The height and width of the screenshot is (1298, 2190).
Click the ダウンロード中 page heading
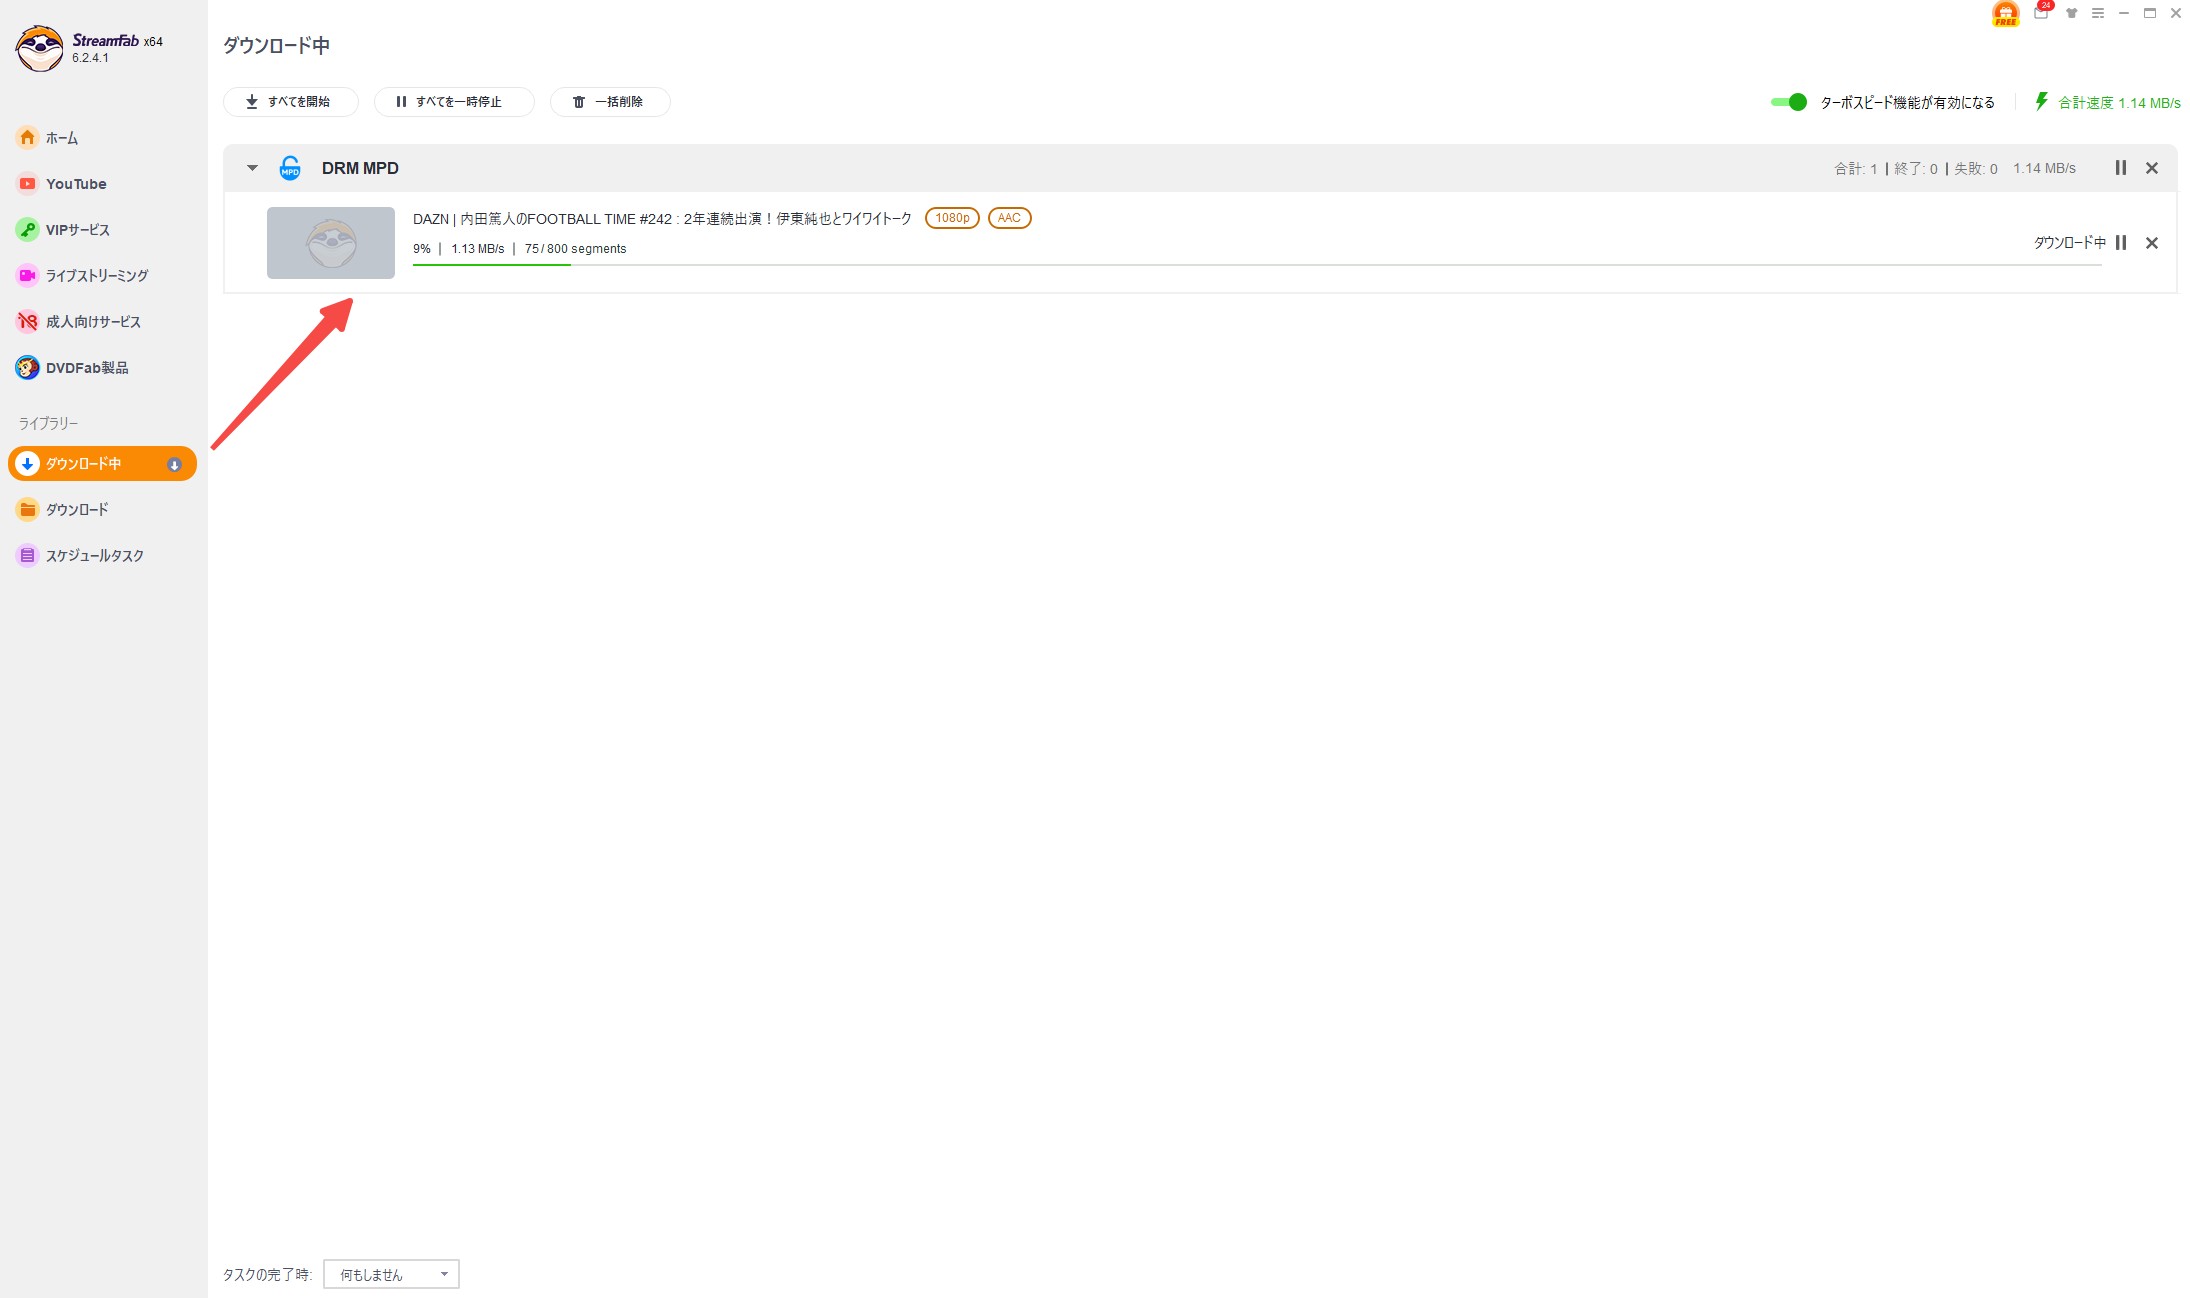276,45
